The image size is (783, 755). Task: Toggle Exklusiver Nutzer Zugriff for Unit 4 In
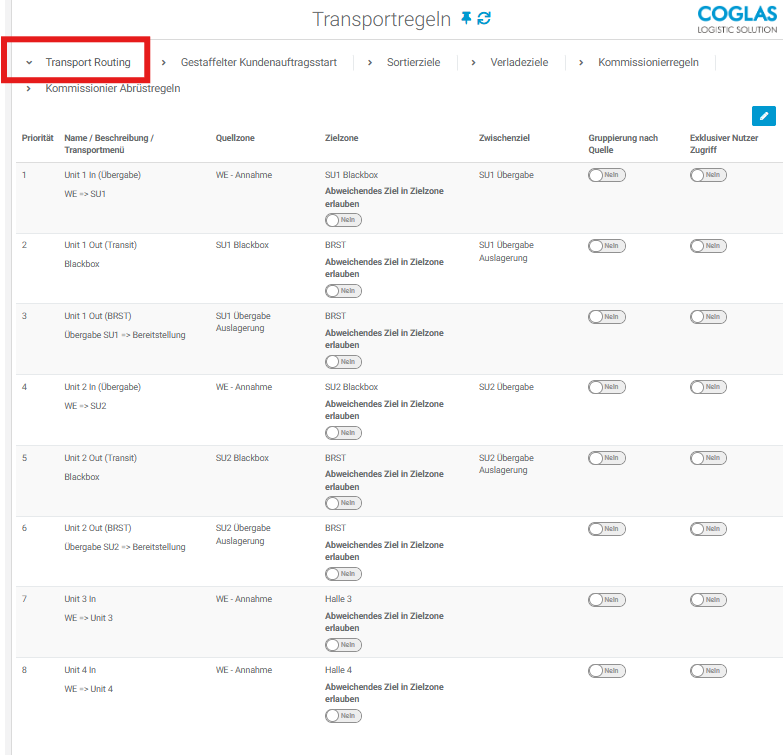(708, 671)
